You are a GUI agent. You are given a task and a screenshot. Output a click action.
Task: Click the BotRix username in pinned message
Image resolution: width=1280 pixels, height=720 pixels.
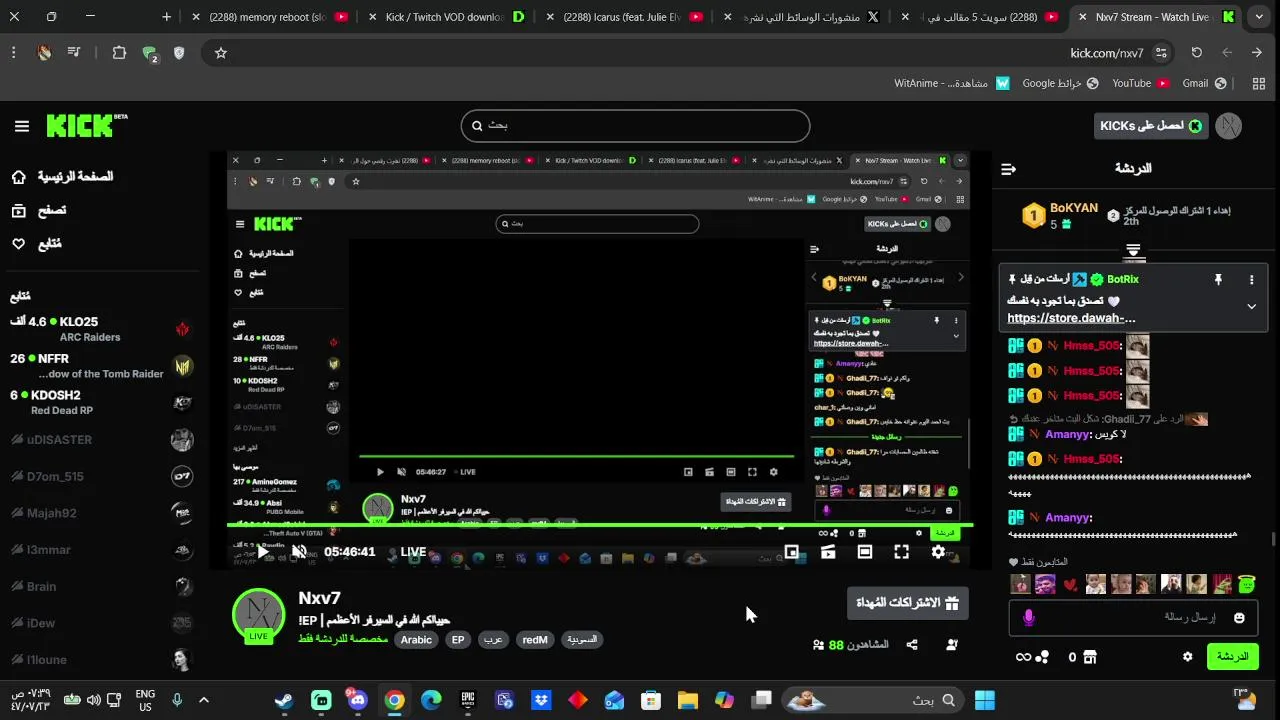pos(1123,280)
